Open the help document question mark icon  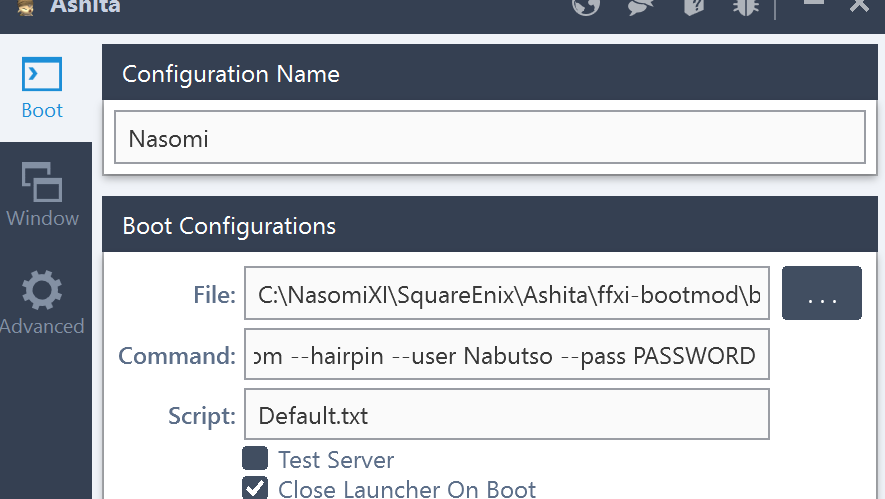click(694, 7)
